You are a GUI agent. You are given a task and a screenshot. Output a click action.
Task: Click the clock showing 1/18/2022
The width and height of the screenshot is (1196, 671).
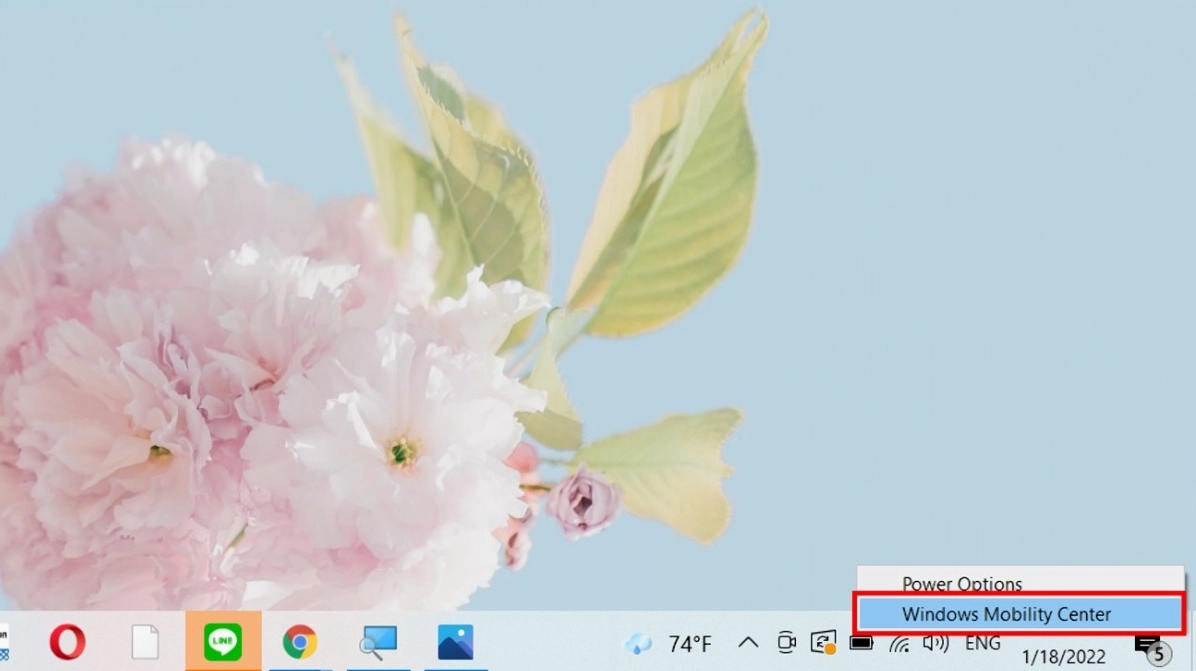pos(1063,655)
